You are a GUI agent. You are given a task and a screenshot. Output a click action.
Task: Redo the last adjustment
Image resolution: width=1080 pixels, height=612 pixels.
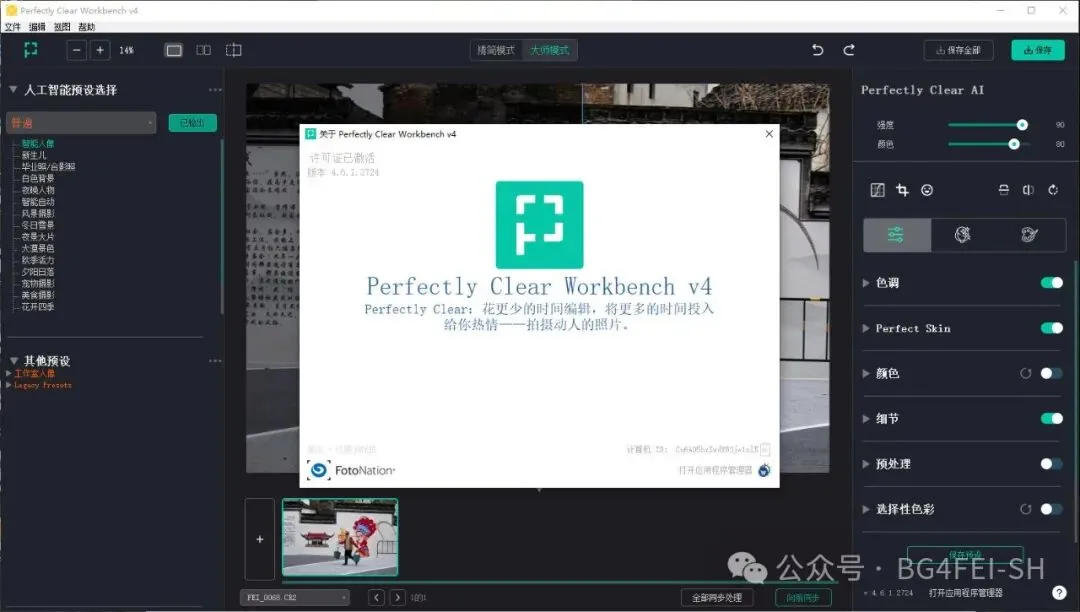[x=849, y=50]
